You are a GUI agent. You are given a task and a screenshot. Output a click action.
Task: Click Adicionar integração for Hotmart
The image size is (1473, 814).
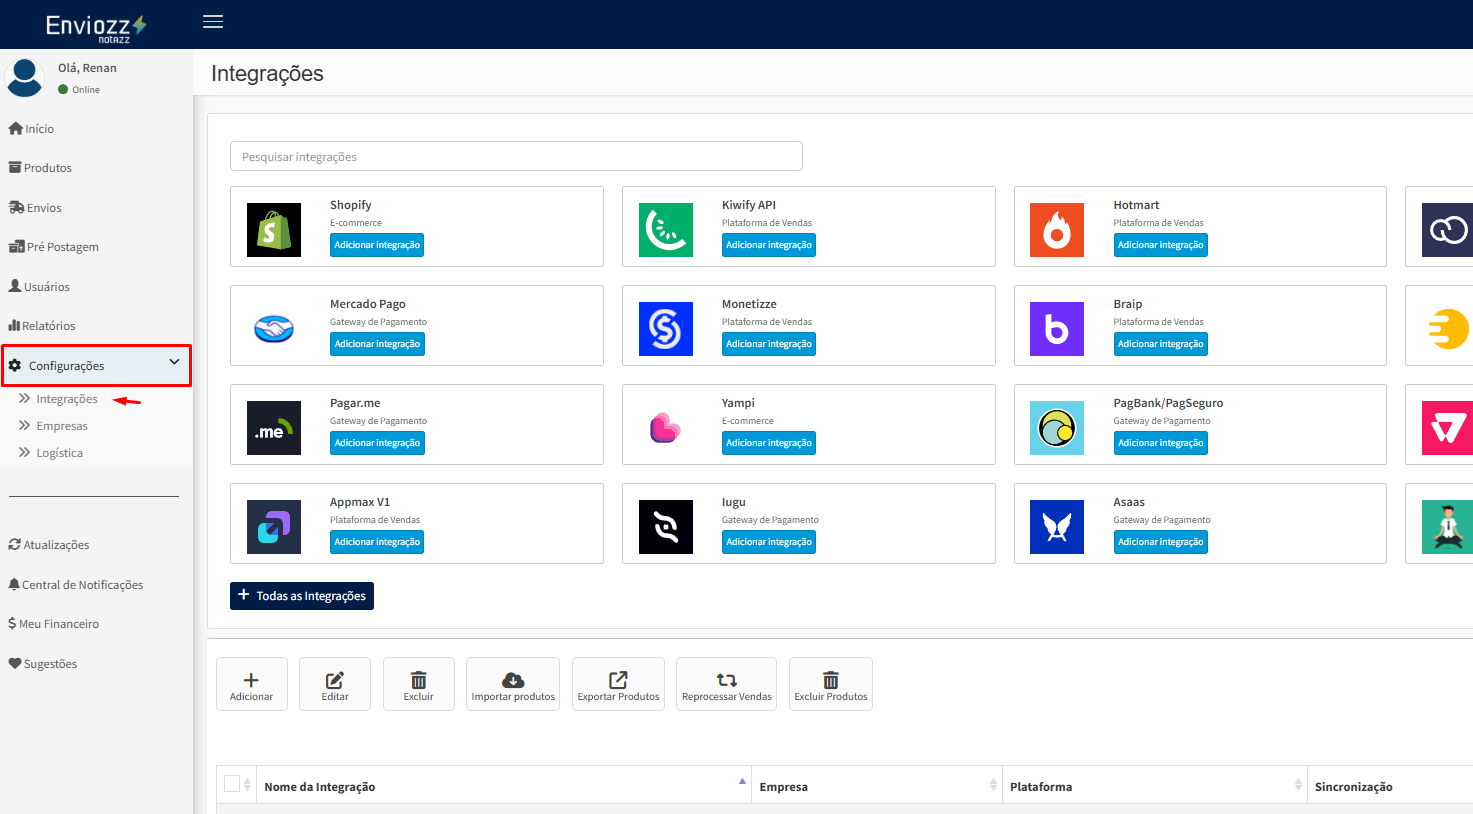1161,245
